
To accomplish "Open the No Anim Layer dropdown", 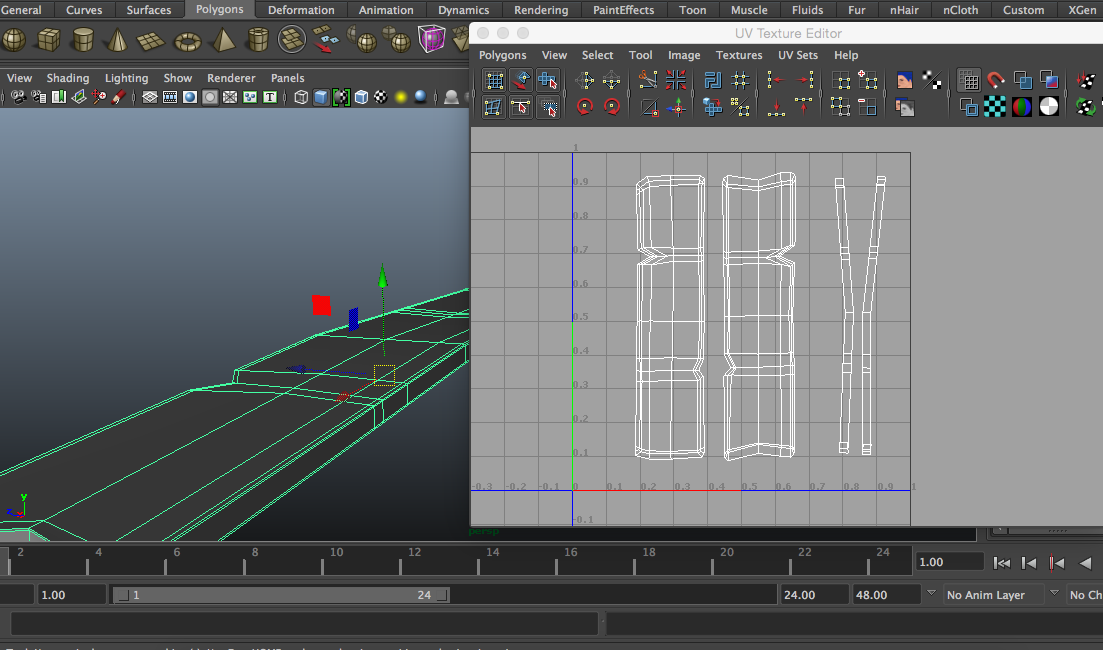I will [x=990, y=594].
